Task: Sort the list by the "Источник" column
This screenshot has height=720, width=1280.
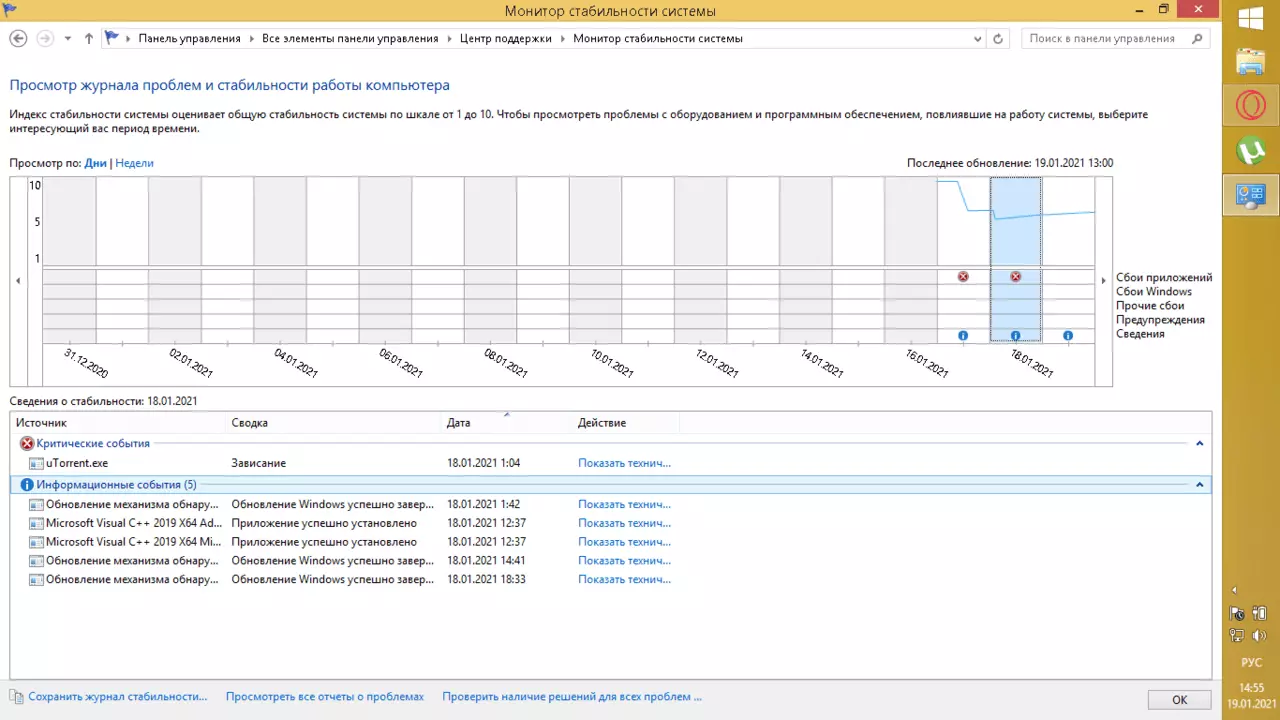Action: click(x=118, y=423)
